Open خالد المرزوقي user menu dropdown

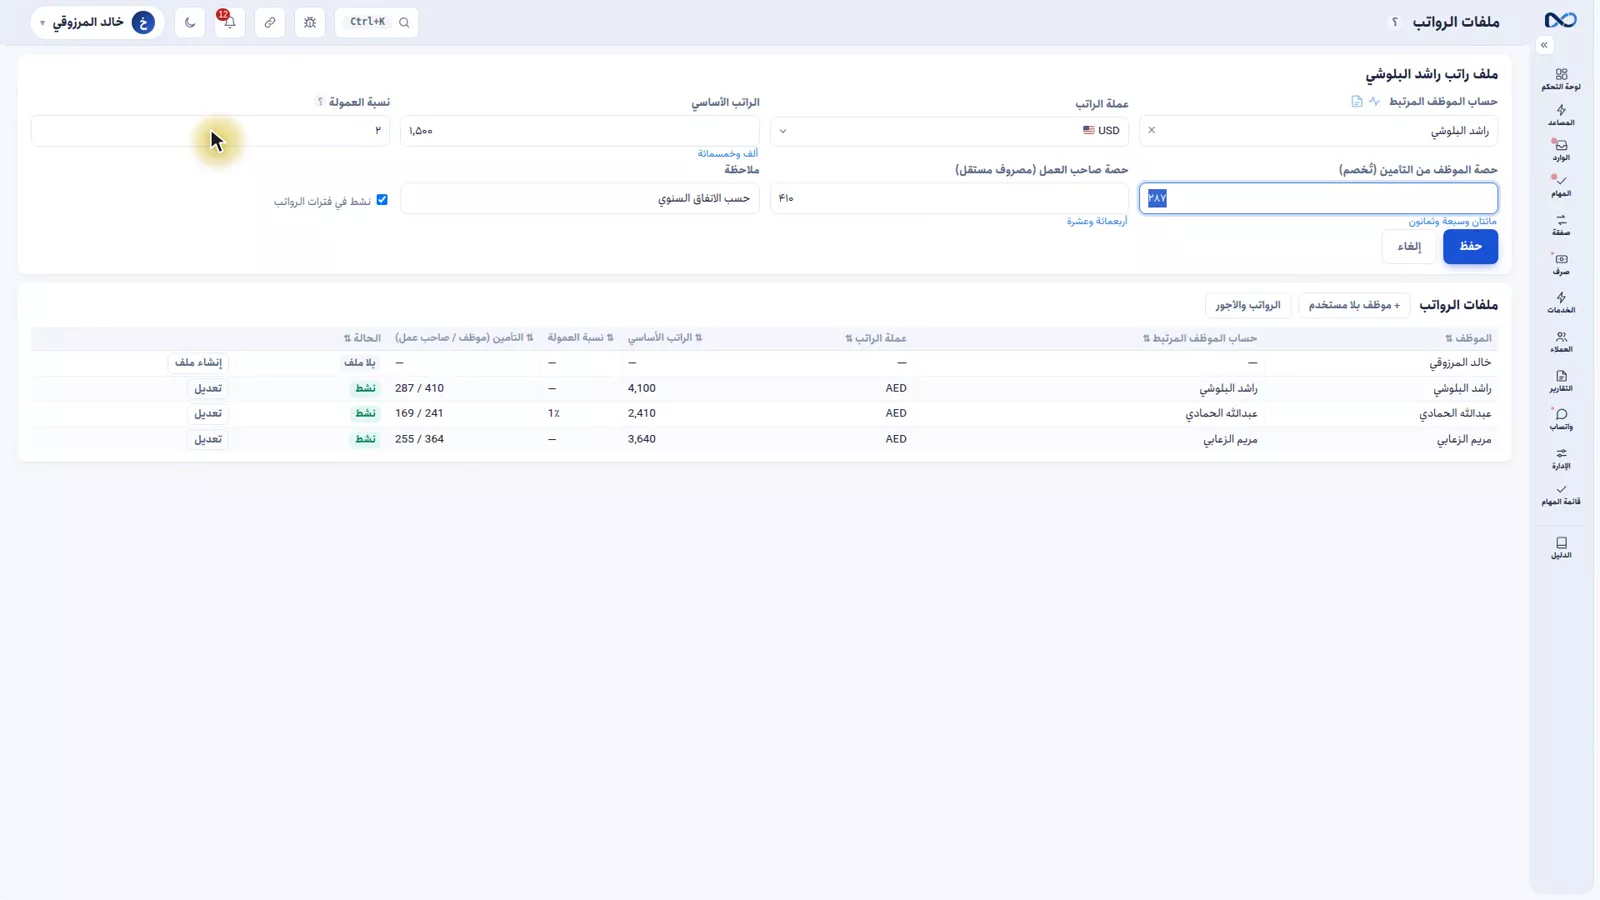coord(97,22)
